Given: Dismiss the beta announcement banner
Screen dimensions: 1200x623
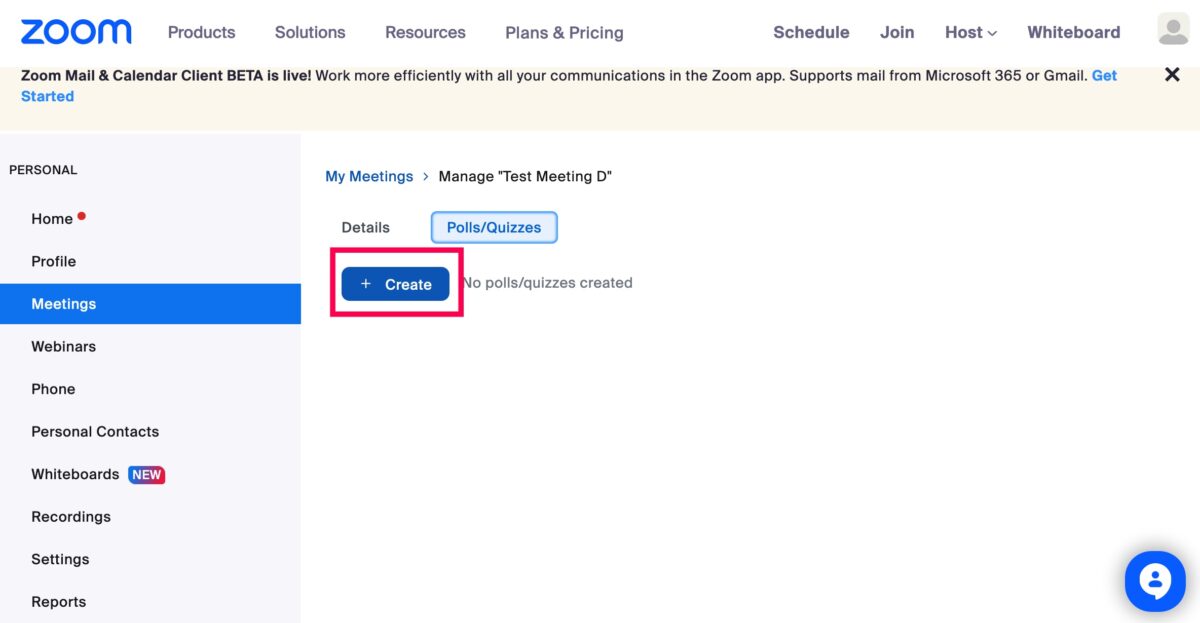Looking at the screenshot, I should 1172,75.
